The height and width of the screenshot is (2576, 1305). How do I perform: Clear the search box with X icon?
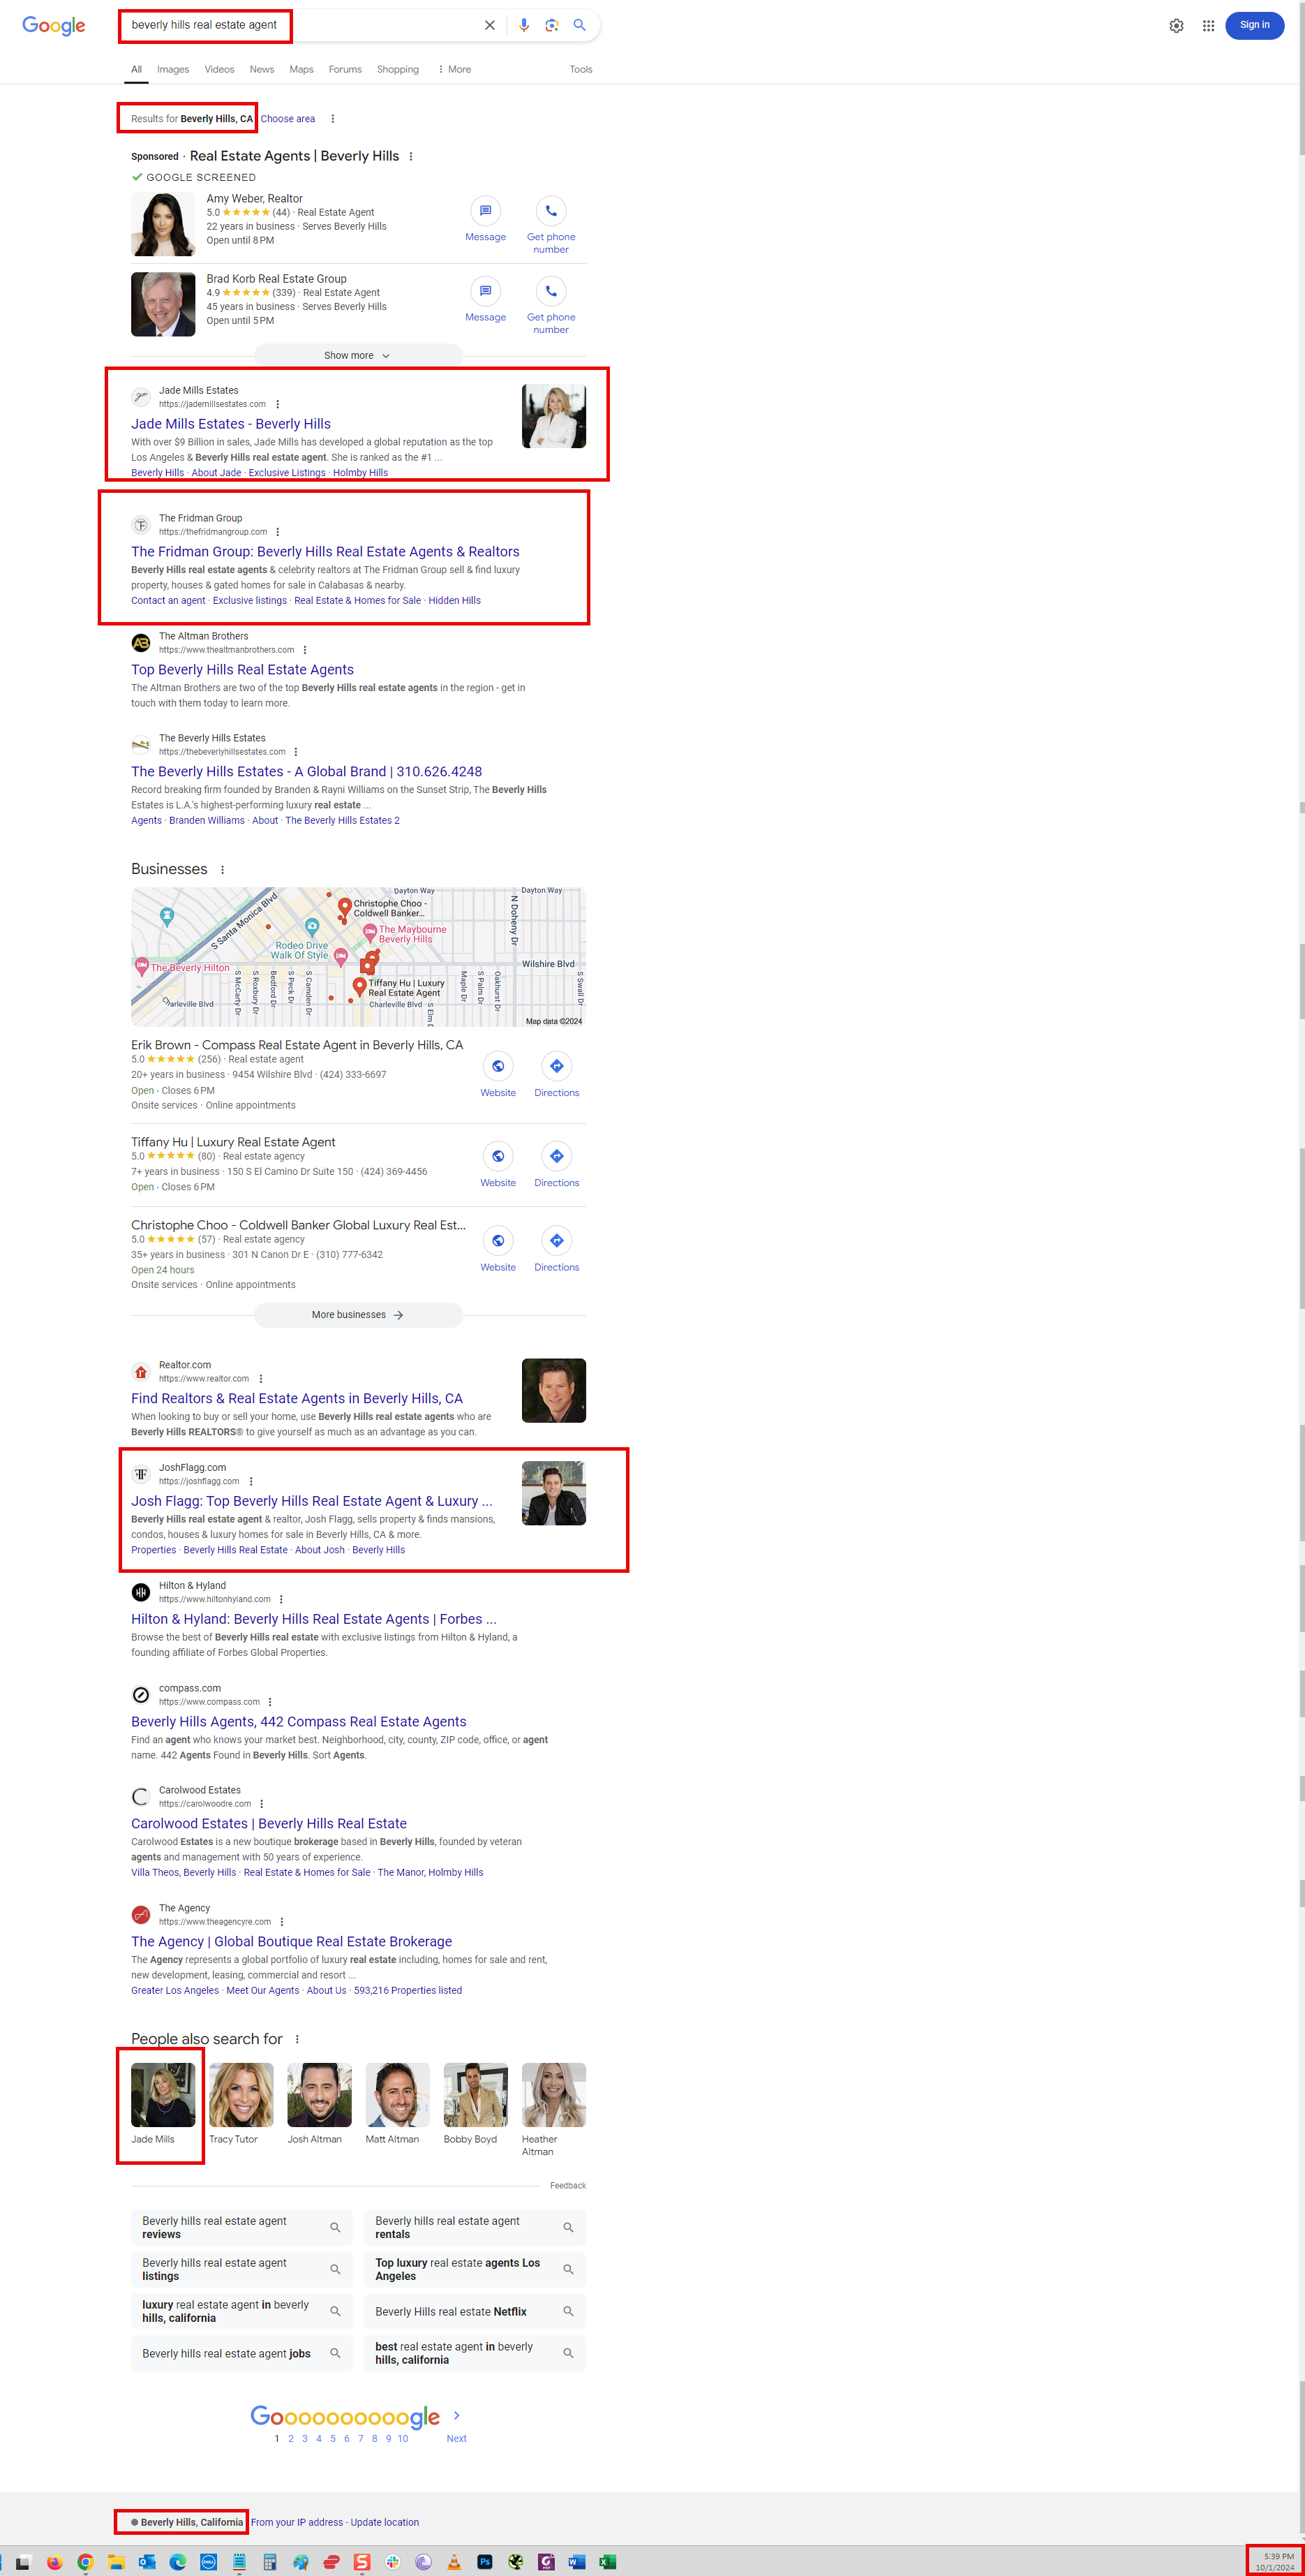pyautogui.click(x=490, y=25)
